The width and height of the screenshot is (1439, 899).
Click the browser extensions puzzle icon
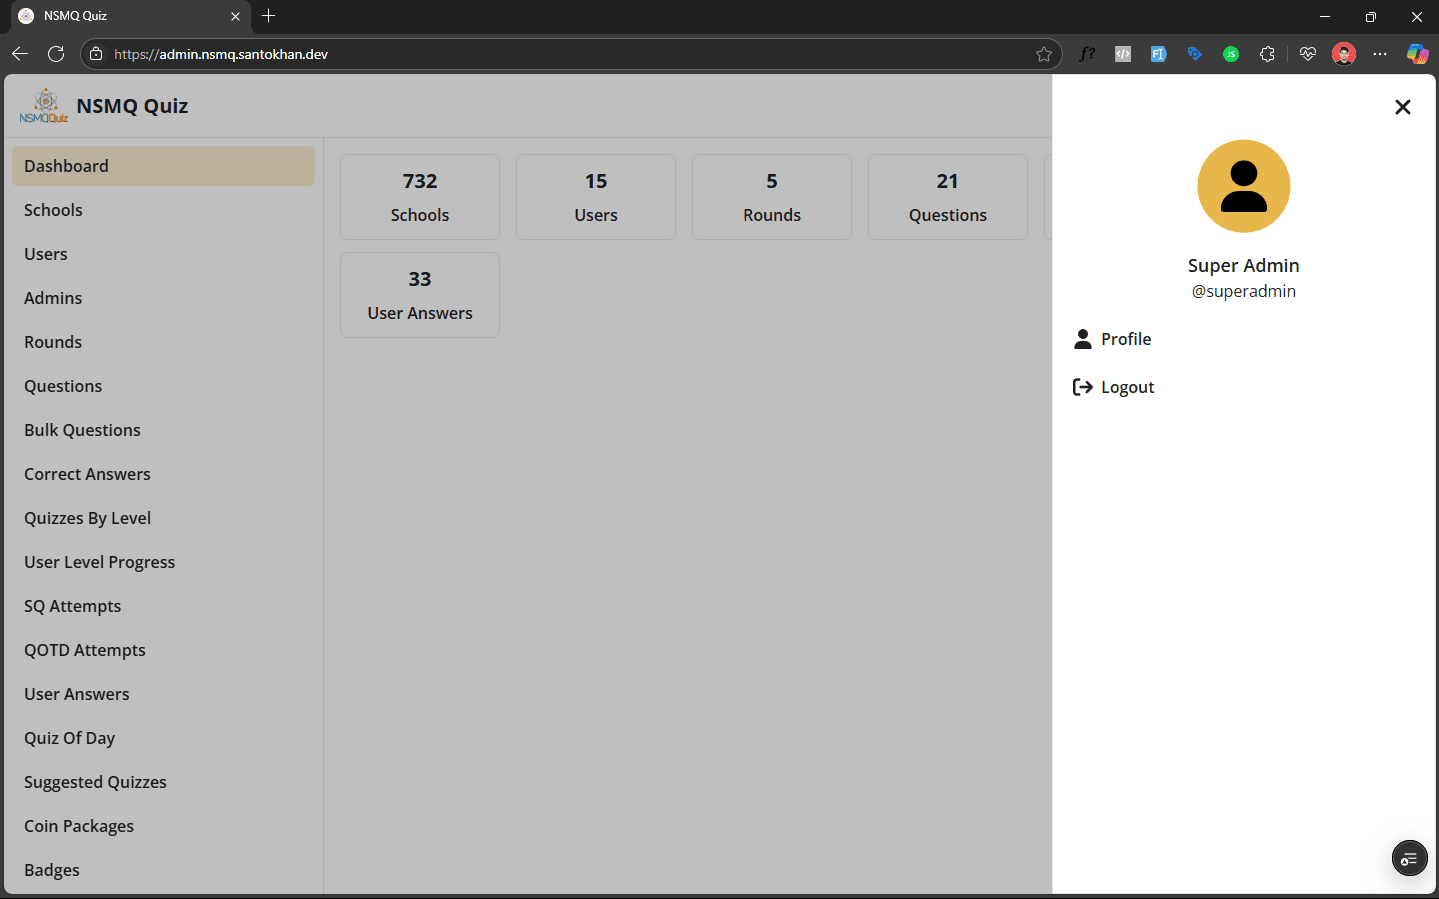1267,53
